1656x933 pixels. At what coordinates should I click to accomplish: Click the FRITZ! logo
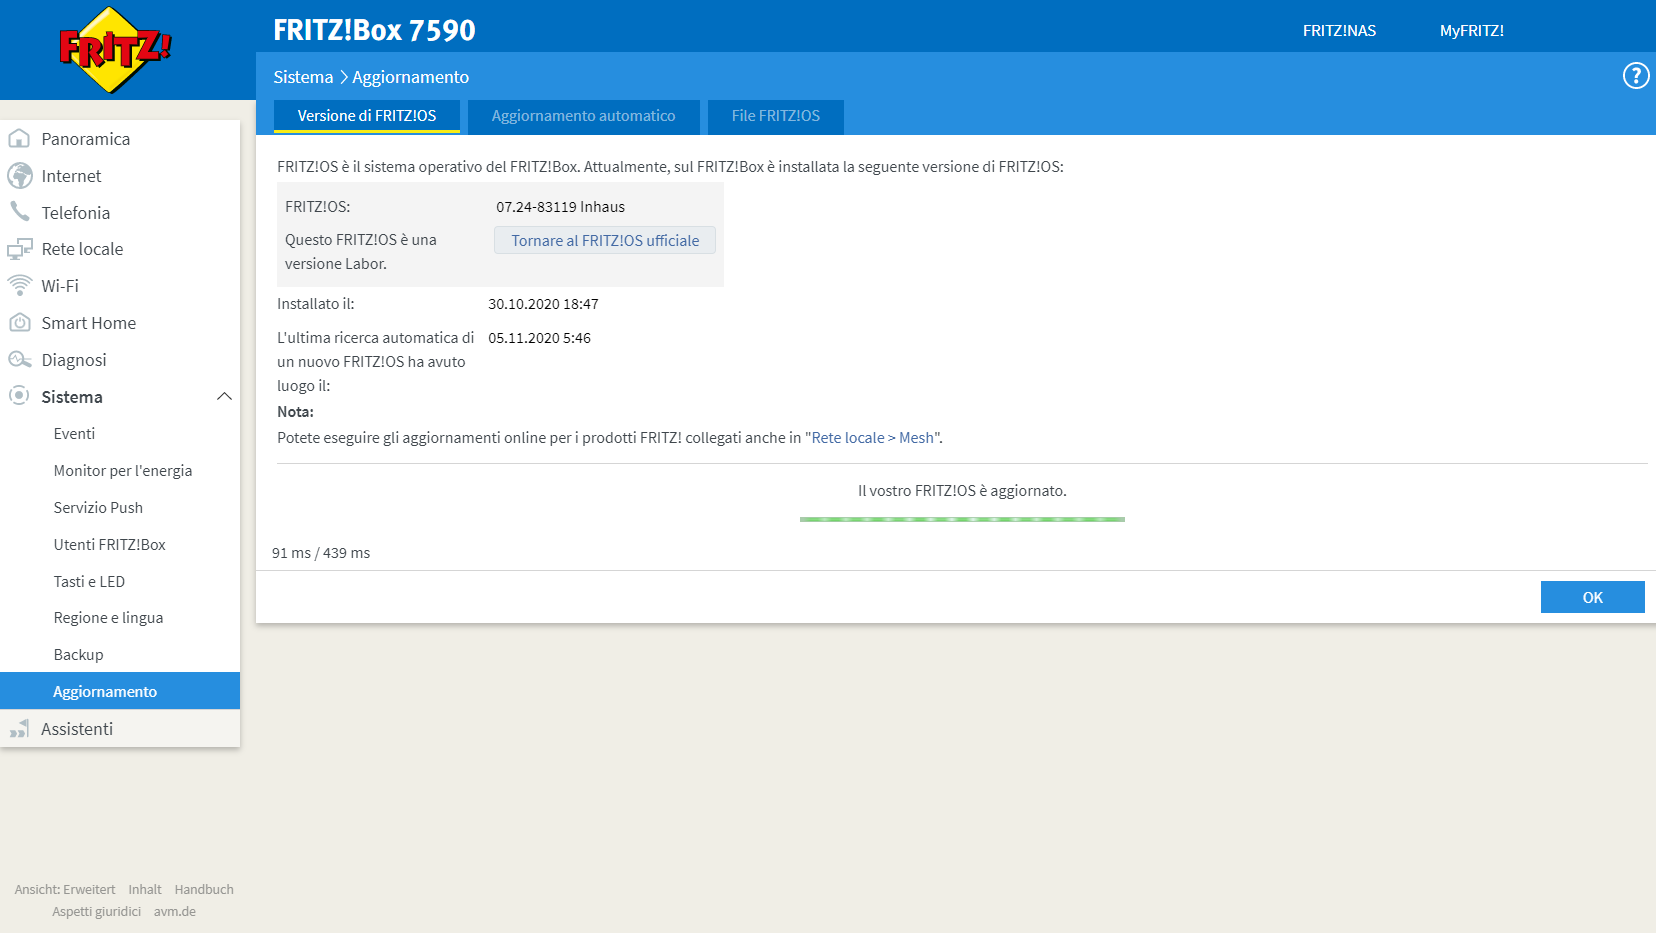(115, 50)
